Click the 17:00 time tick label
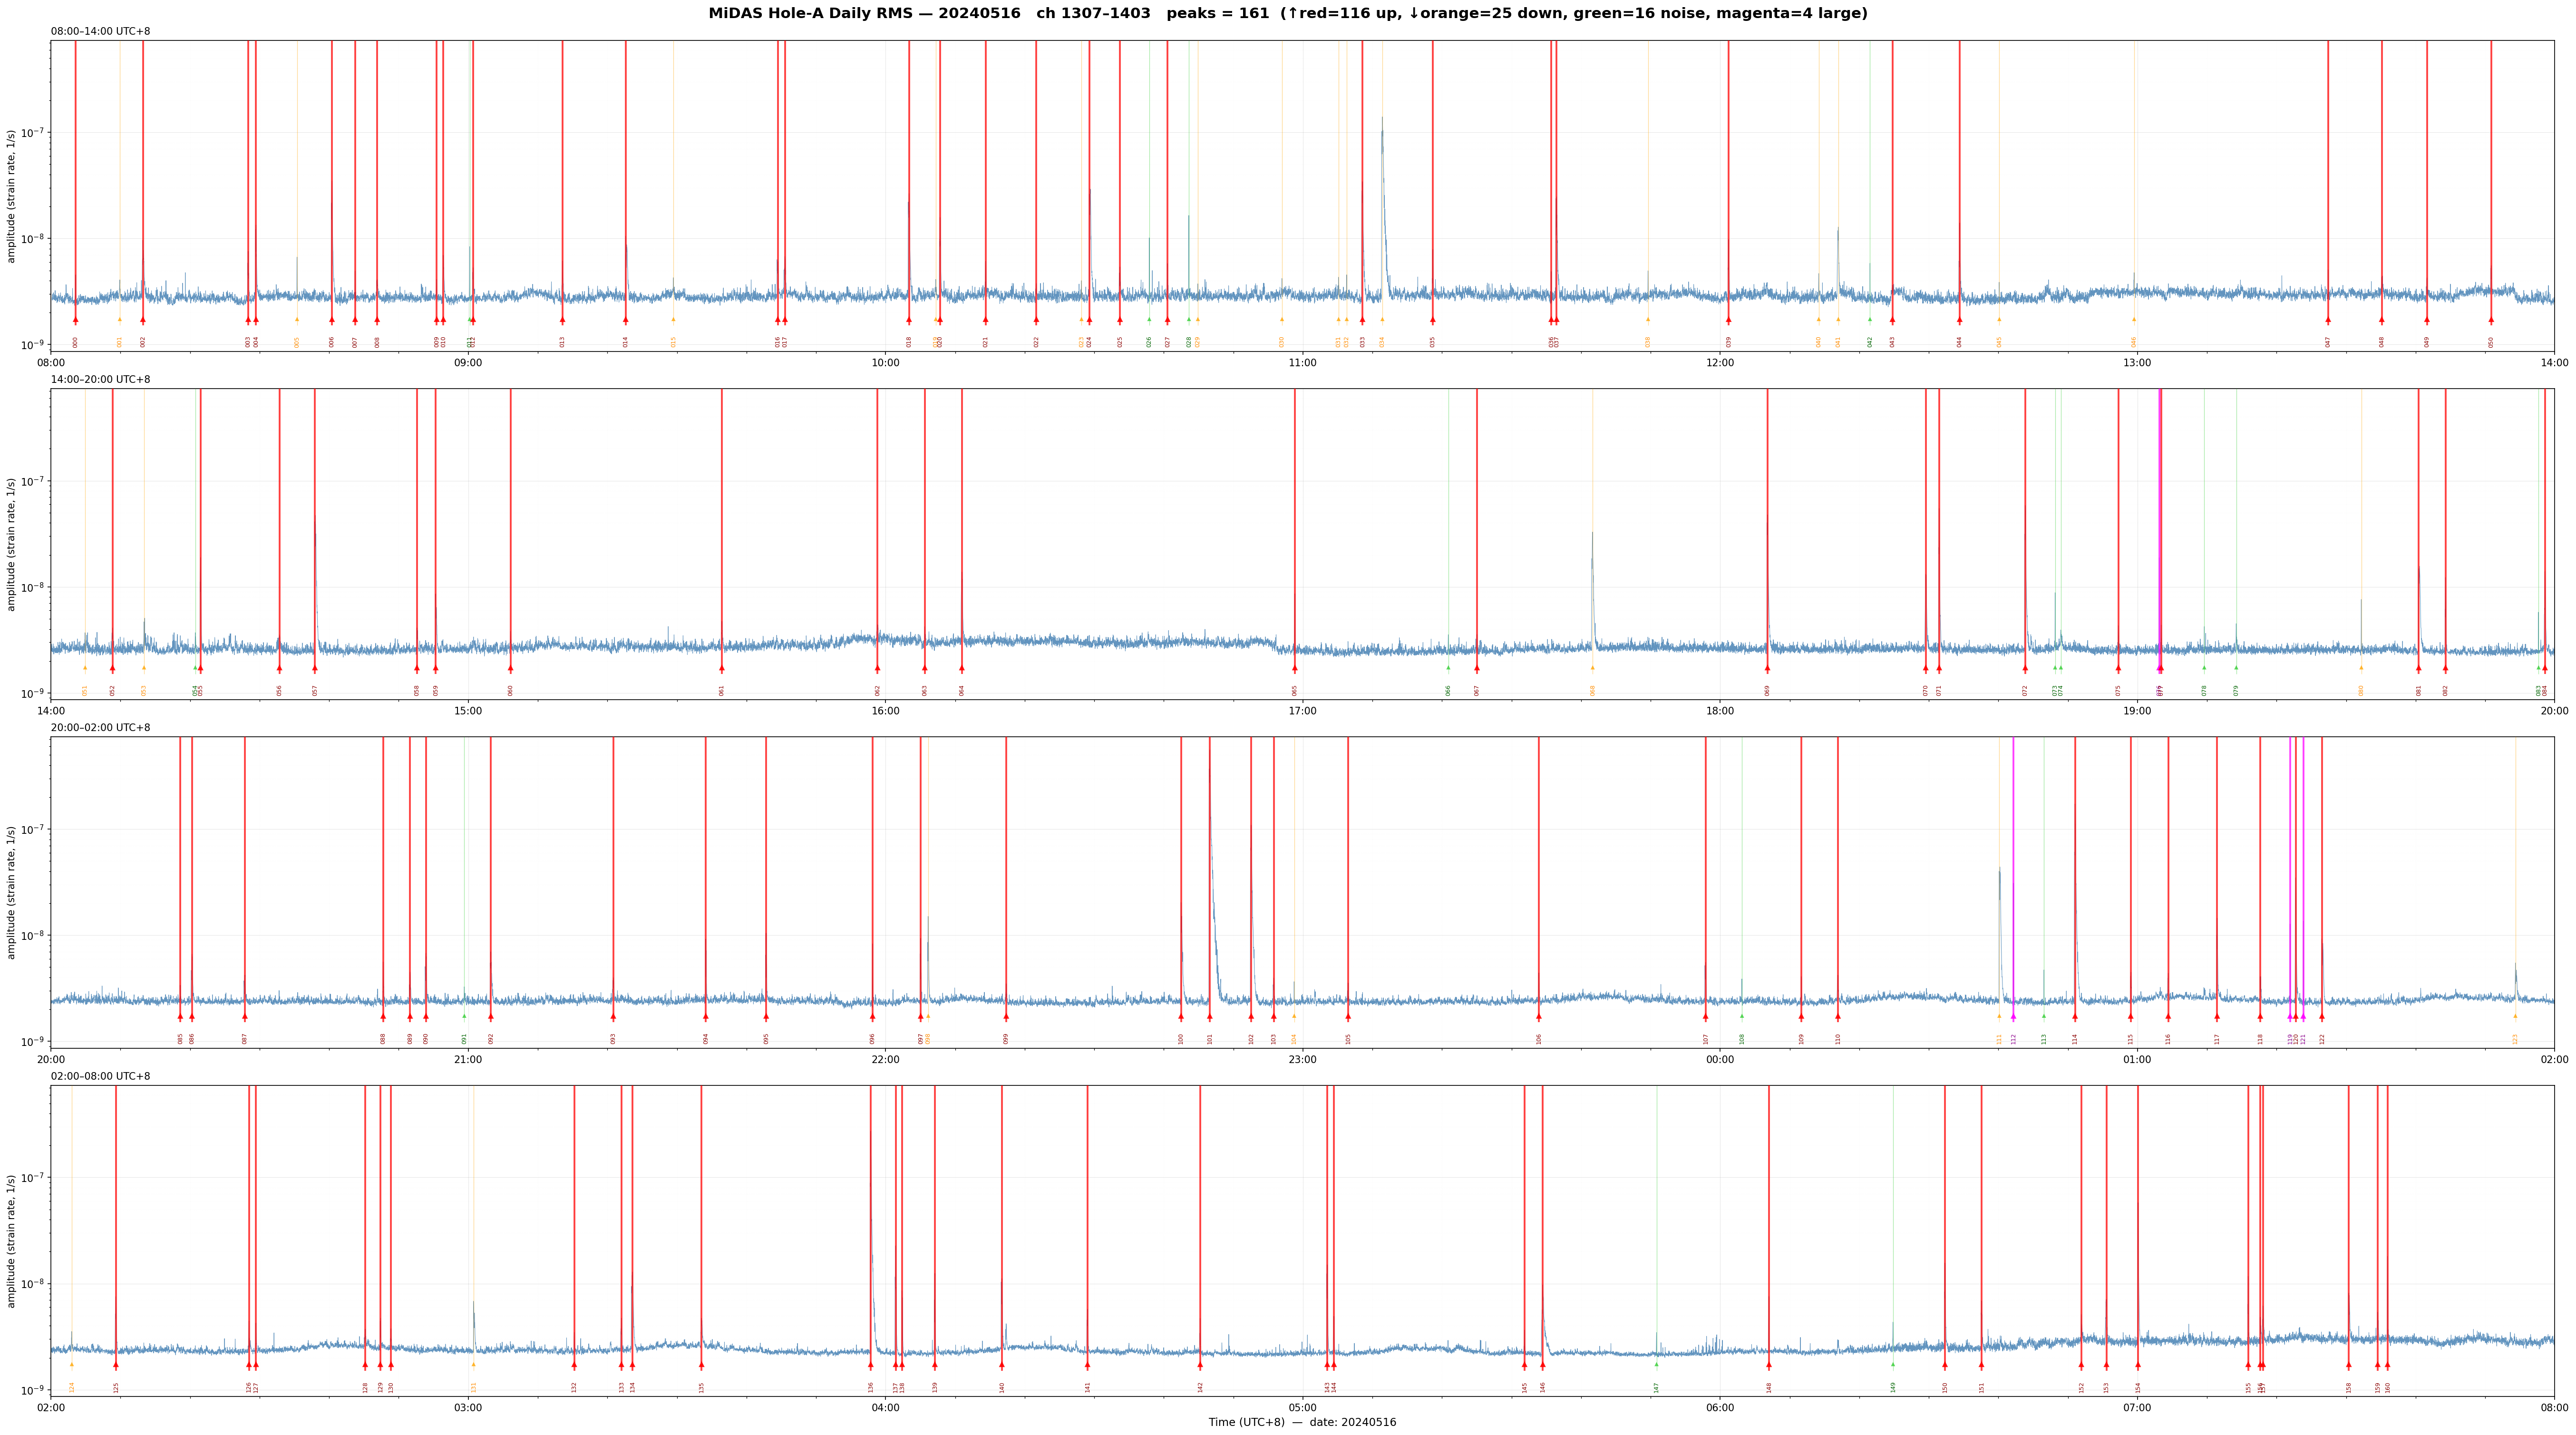Image resolution: width=2576 pixels, height=1435 pixels. tap(1302, 711)
